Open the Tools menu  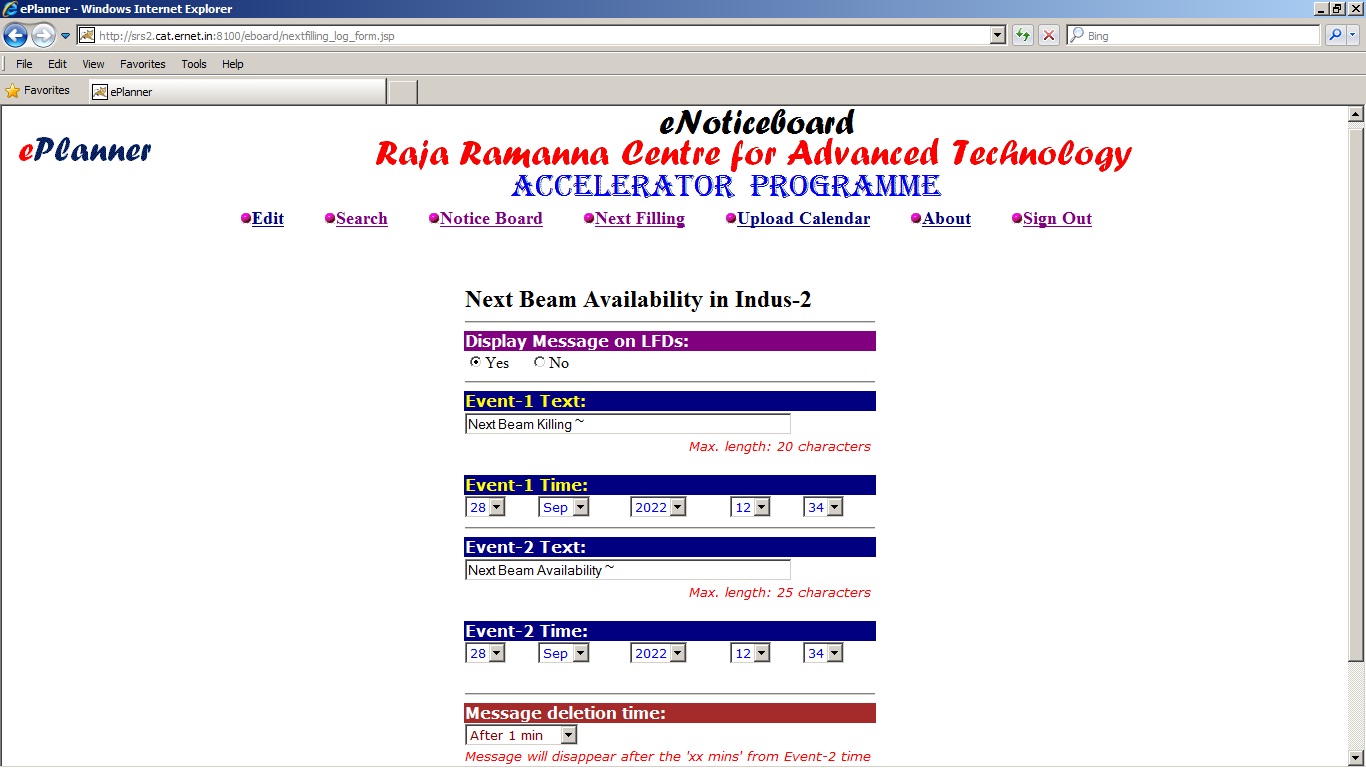(x=194, y=64)
